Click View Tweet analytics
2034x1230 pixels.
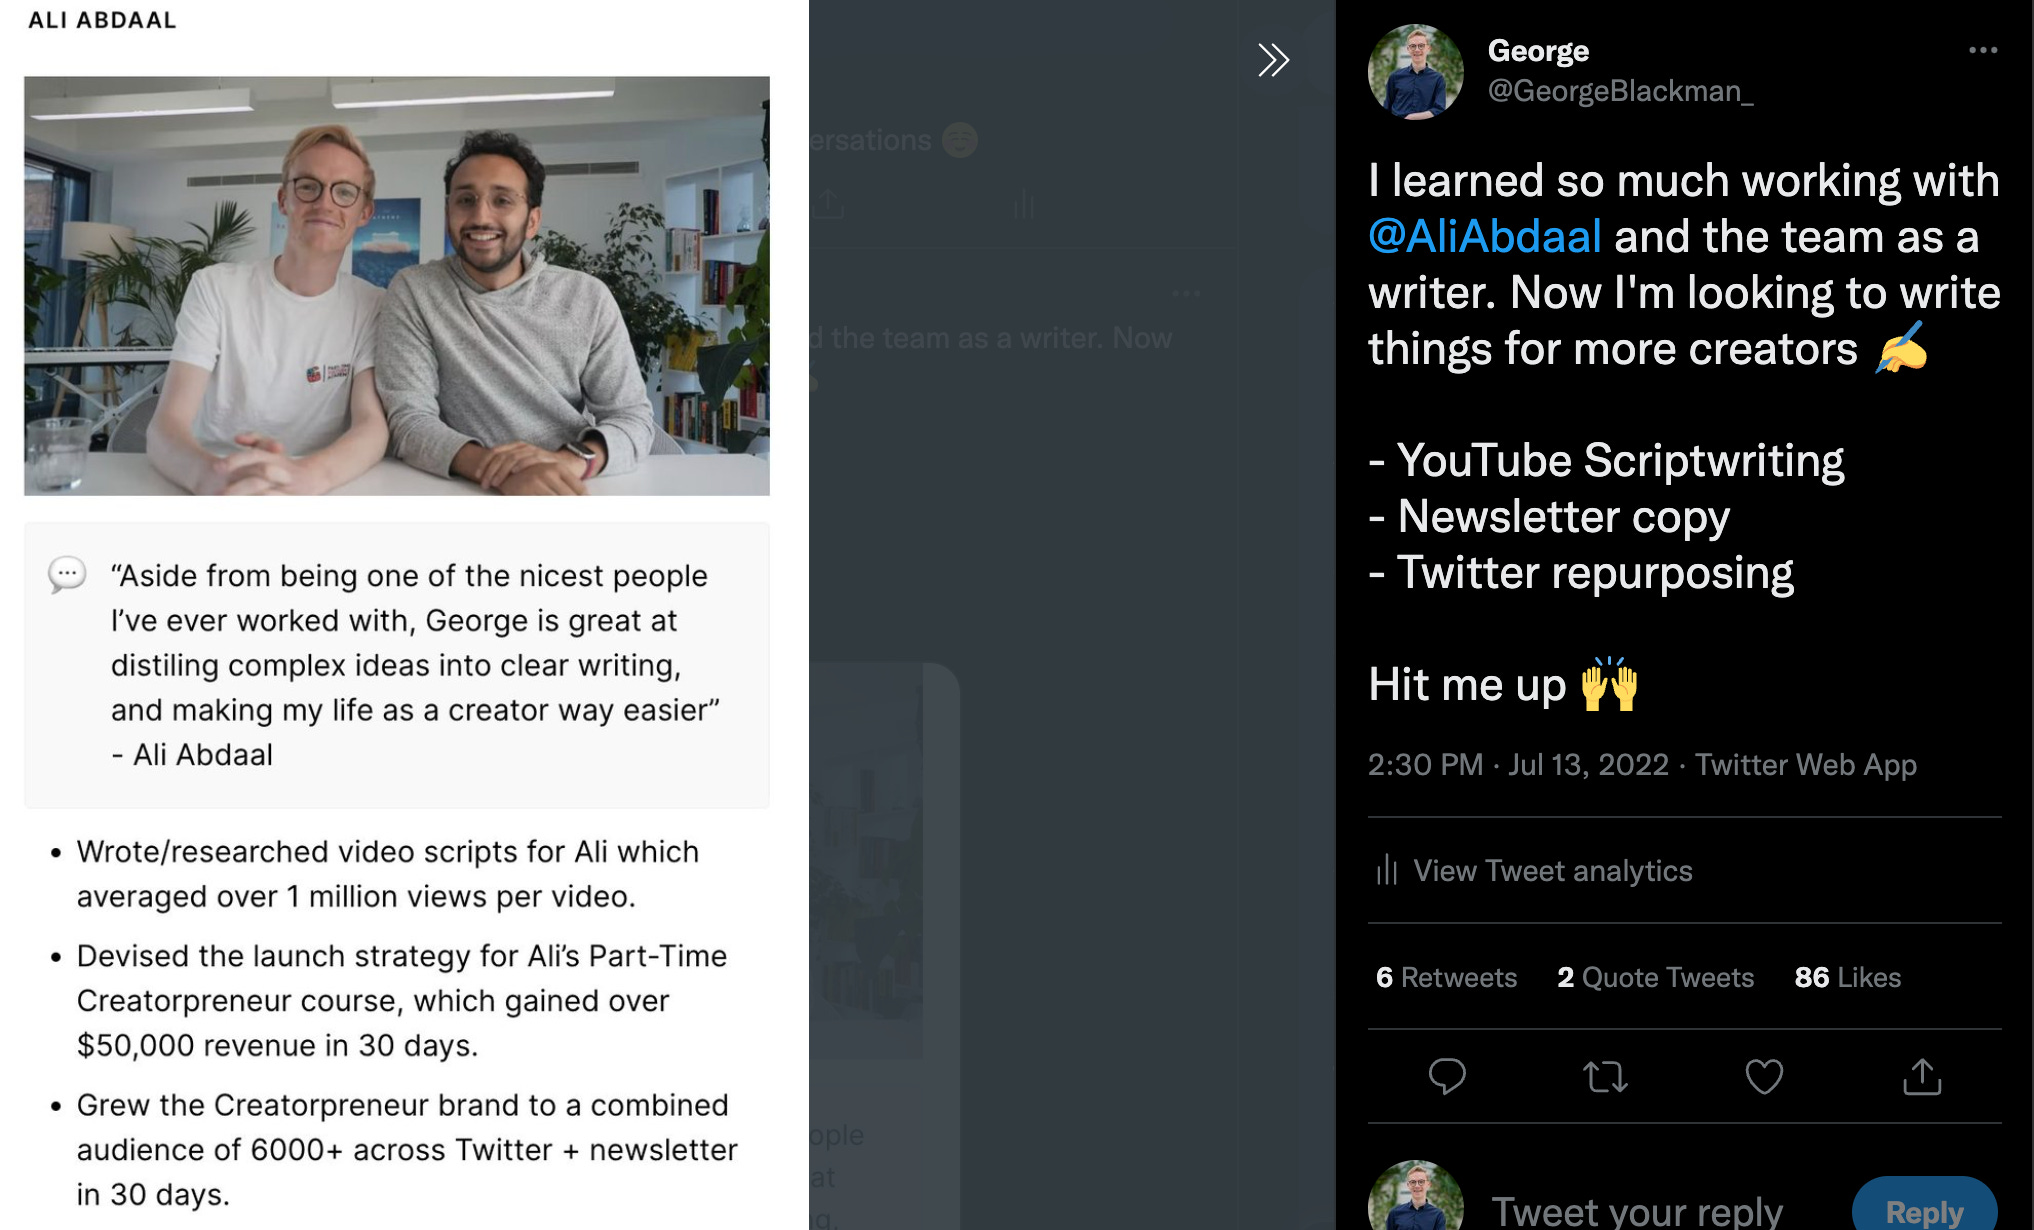point(1552,871)
